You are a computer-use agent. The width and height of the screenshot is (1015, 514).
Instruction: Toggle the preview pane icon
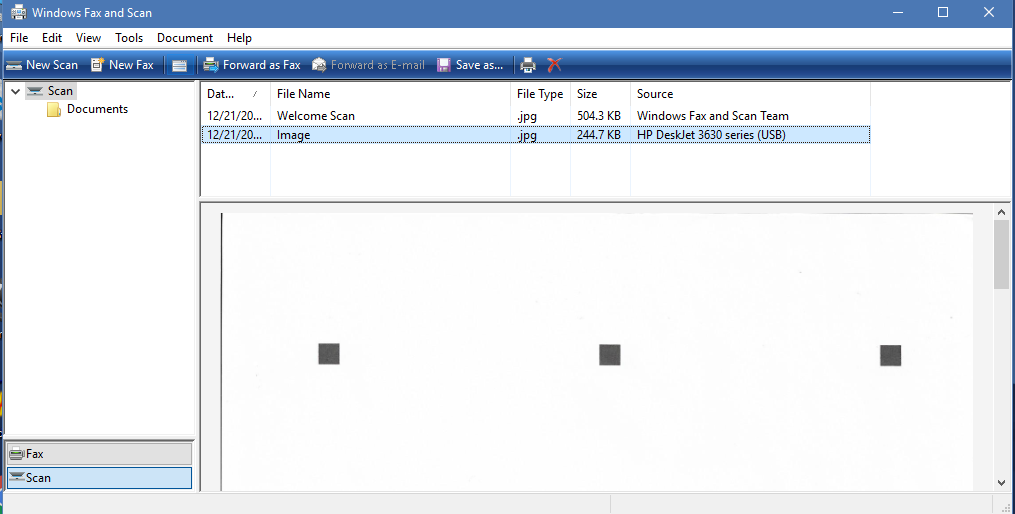coord(179,65)
